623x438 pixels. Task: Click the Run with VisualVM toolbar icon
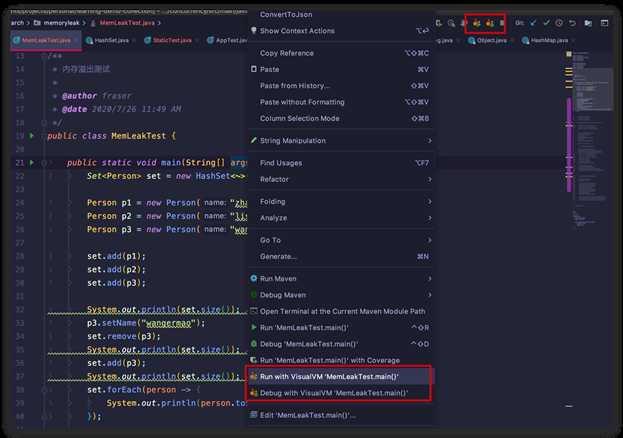coord(476,23)
